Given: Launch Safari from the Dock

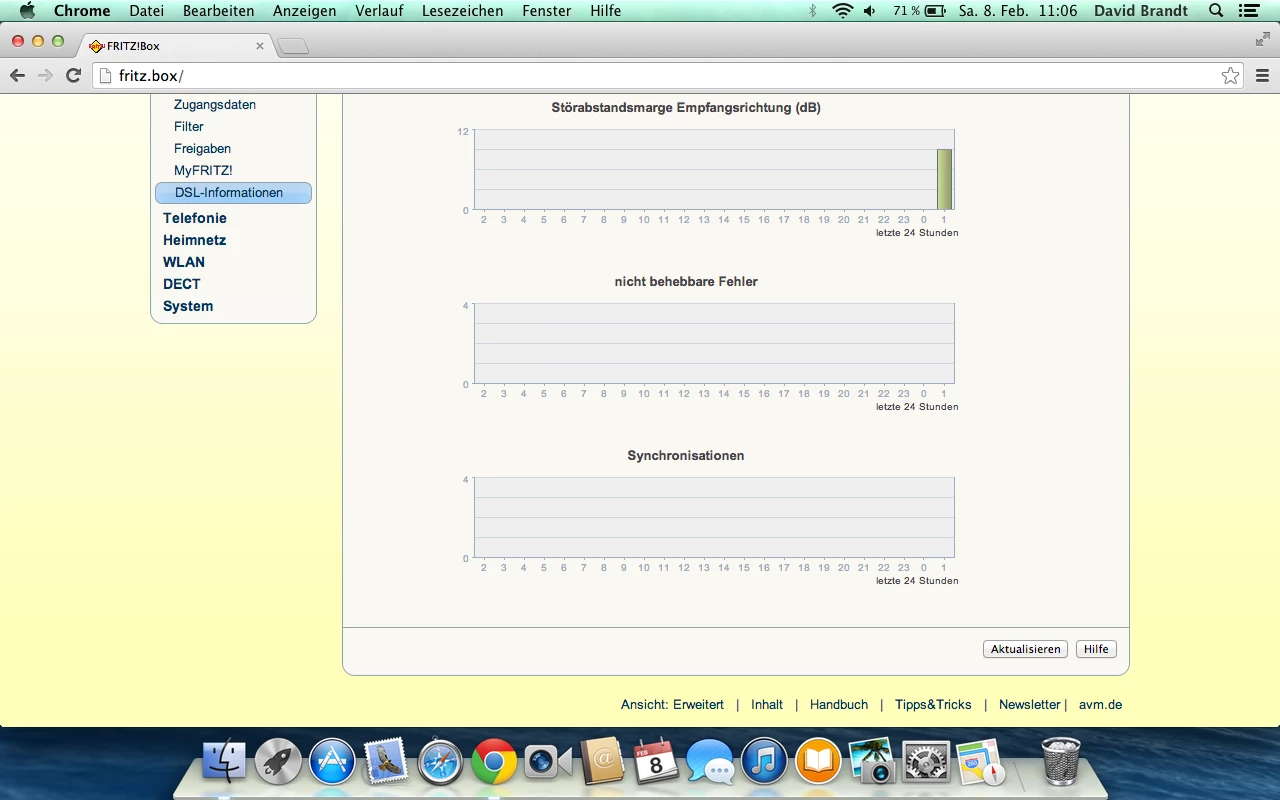Looking at the screenshot, I should pyautogui.click(x=440, y=762).
